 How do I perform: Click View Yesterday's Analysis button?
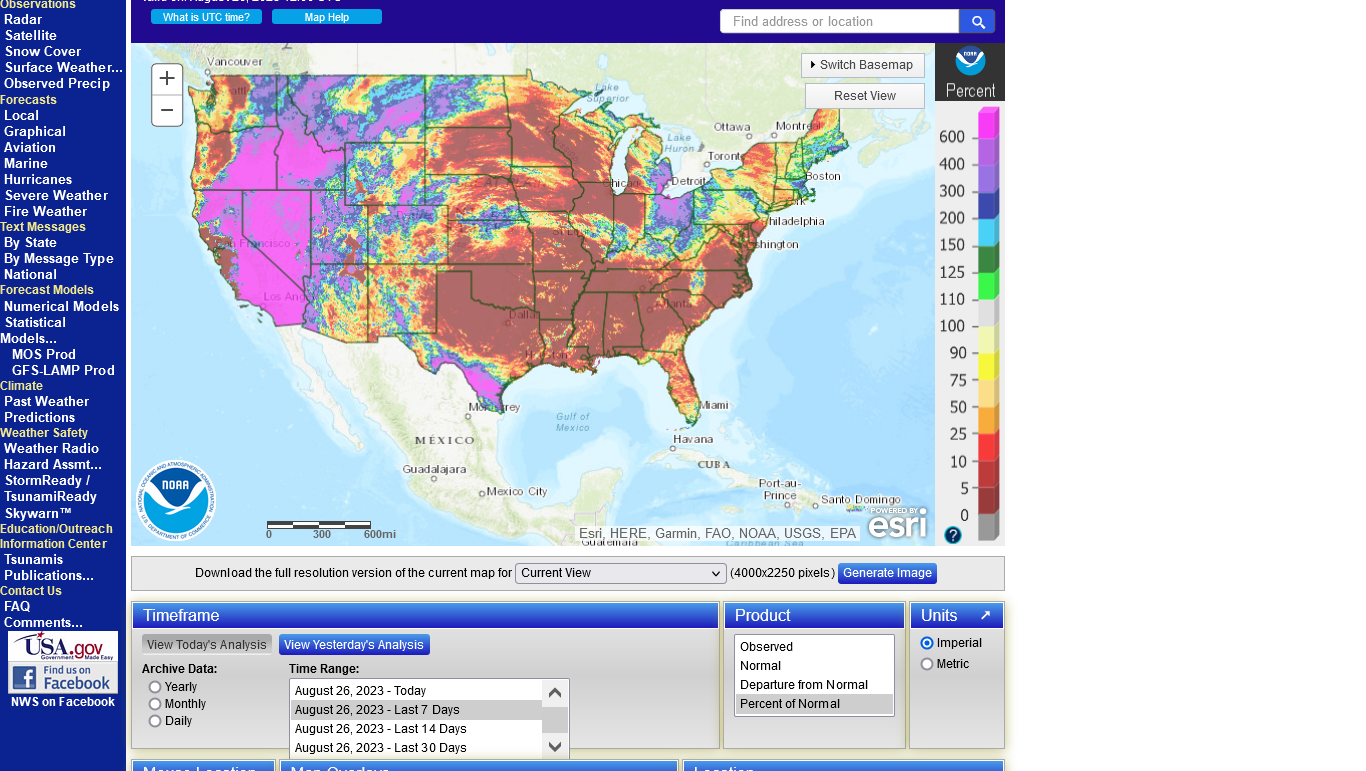point(354,645)
